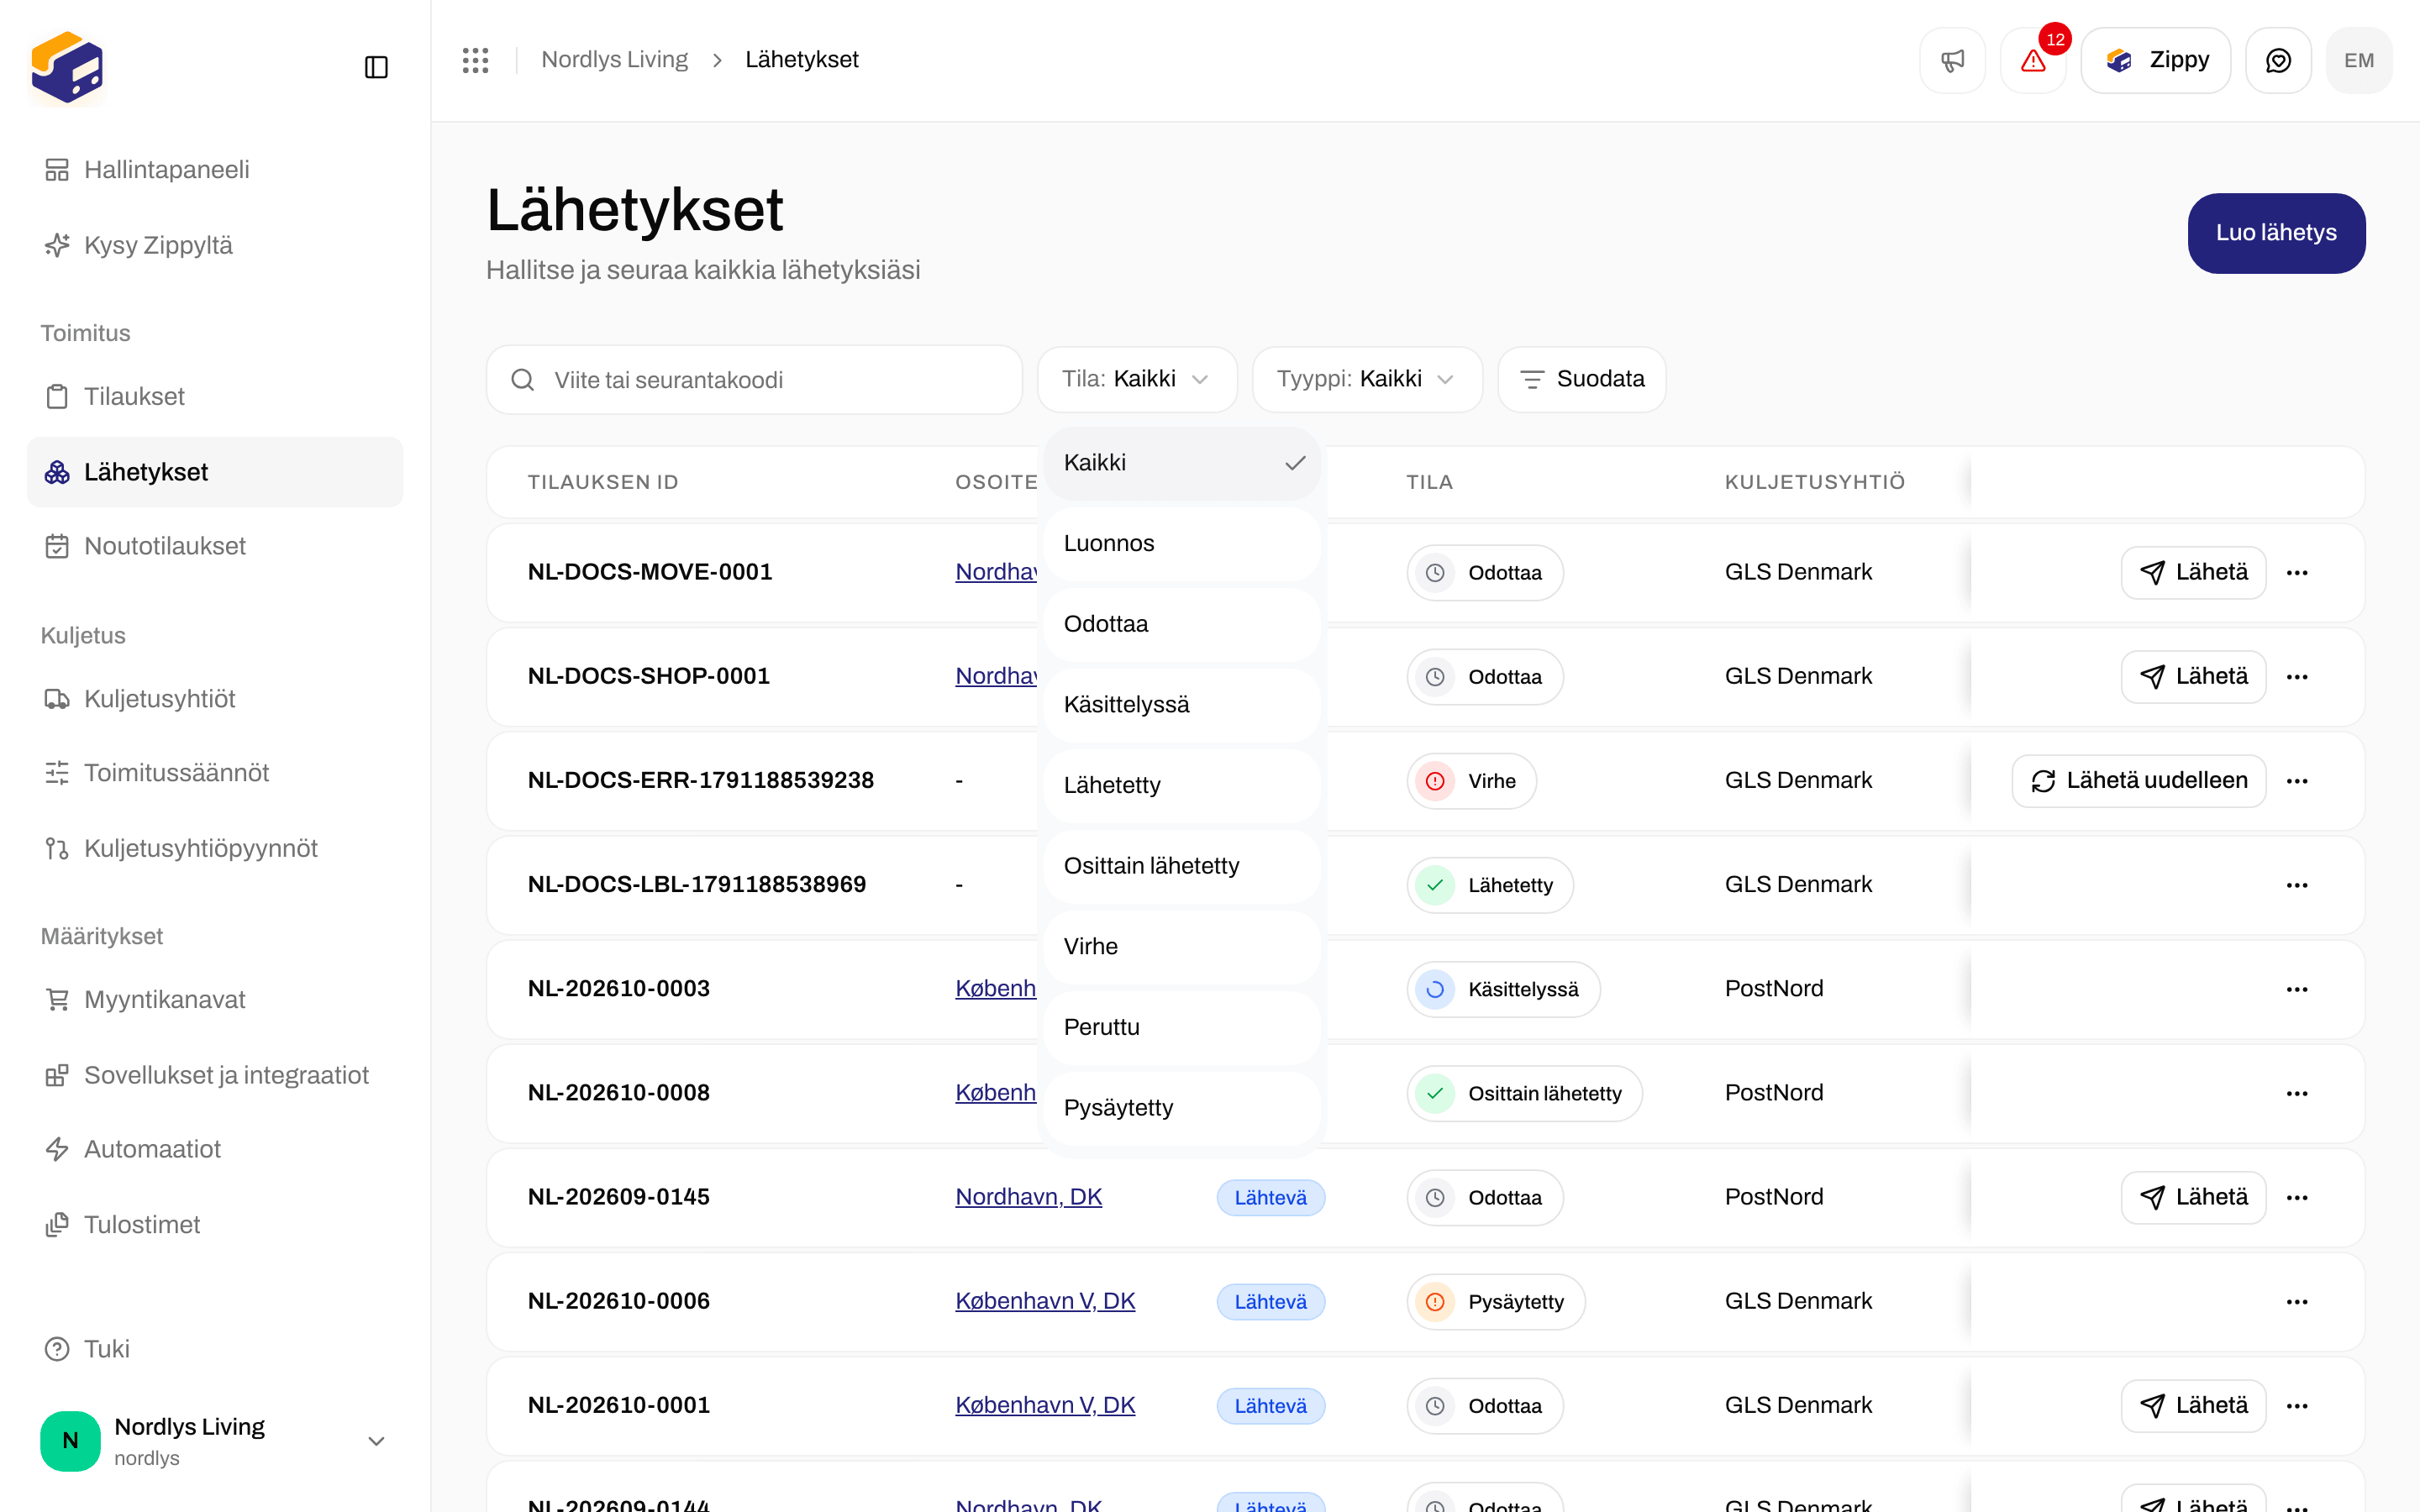Select Luonnos status option

tap(1182, 543)
